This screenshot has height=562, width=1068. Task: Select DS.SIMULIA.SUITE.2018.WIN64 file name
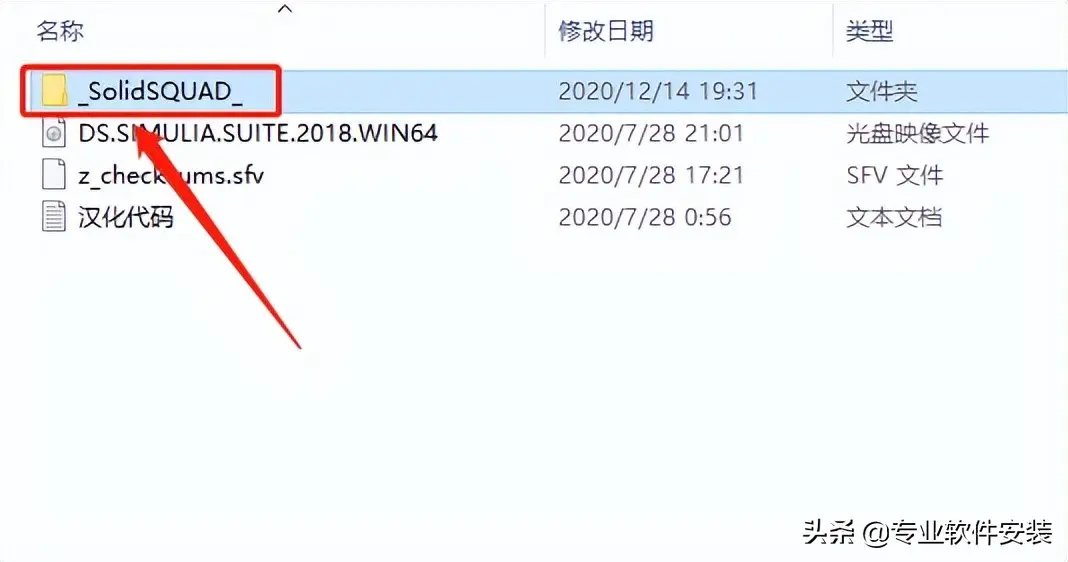click(x=258, y=133)
